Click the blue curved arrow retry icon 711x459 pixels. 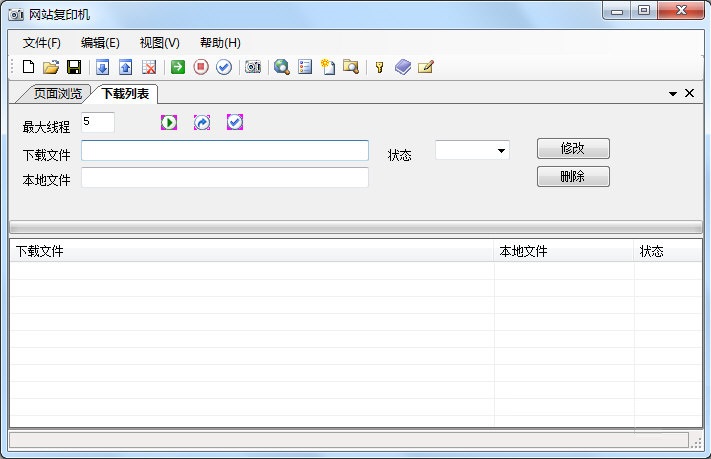pyautogui.click(x=202, y=122)
